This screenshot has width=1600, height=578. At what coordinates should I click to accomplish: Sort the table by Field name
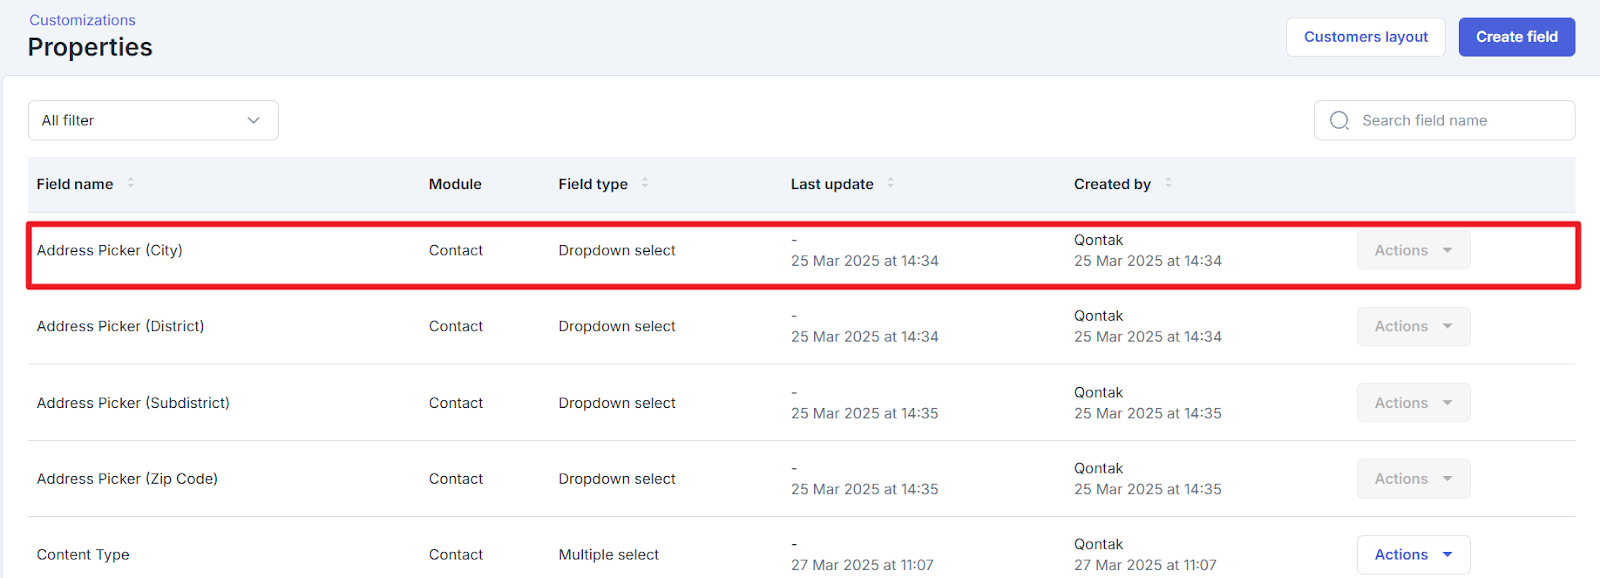pos(131,183)
